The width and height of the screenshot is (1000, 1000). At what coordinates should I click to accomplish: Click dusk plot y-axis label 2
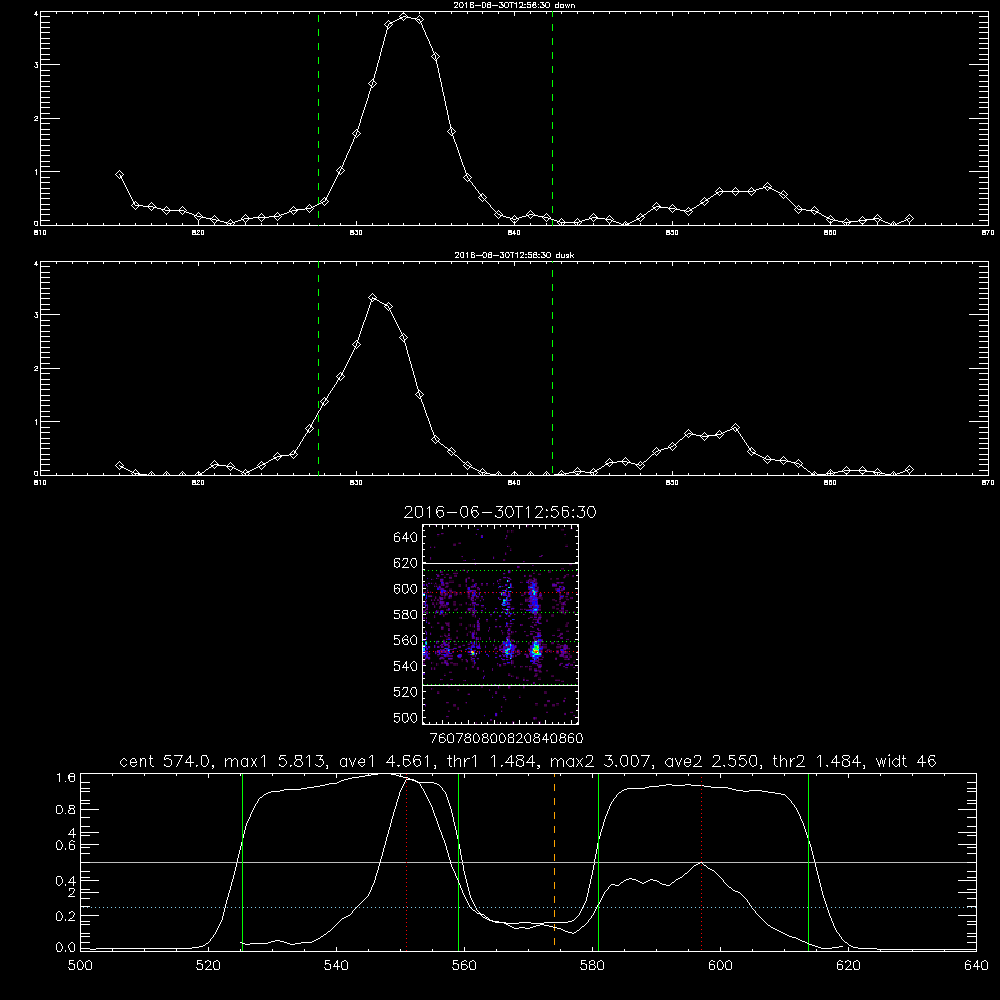pyautogui.click(x=36, y=369)
